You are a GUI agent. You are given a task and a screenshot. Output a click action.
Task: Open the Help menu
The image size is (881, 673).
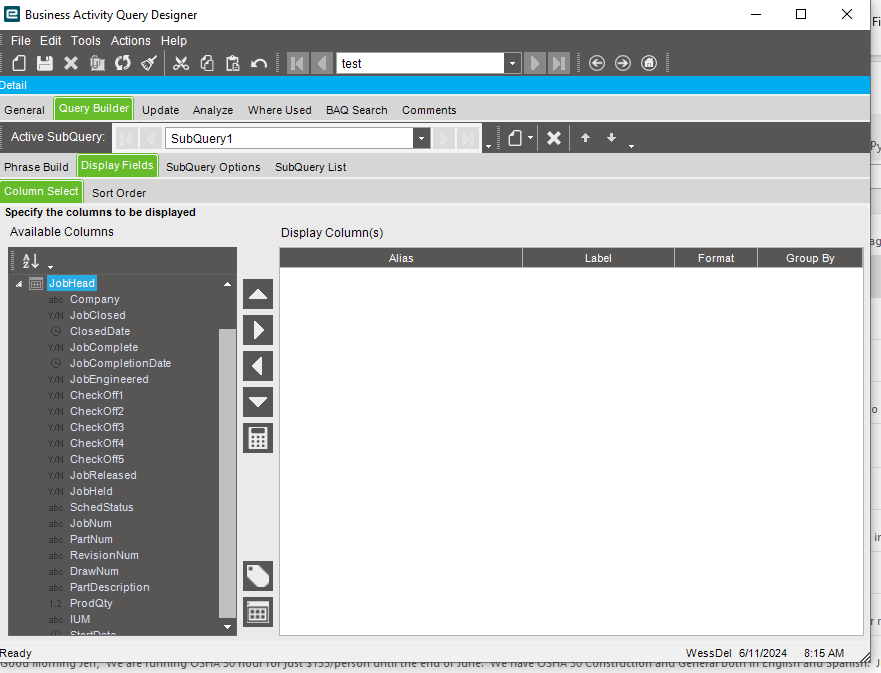pos(174,40)
